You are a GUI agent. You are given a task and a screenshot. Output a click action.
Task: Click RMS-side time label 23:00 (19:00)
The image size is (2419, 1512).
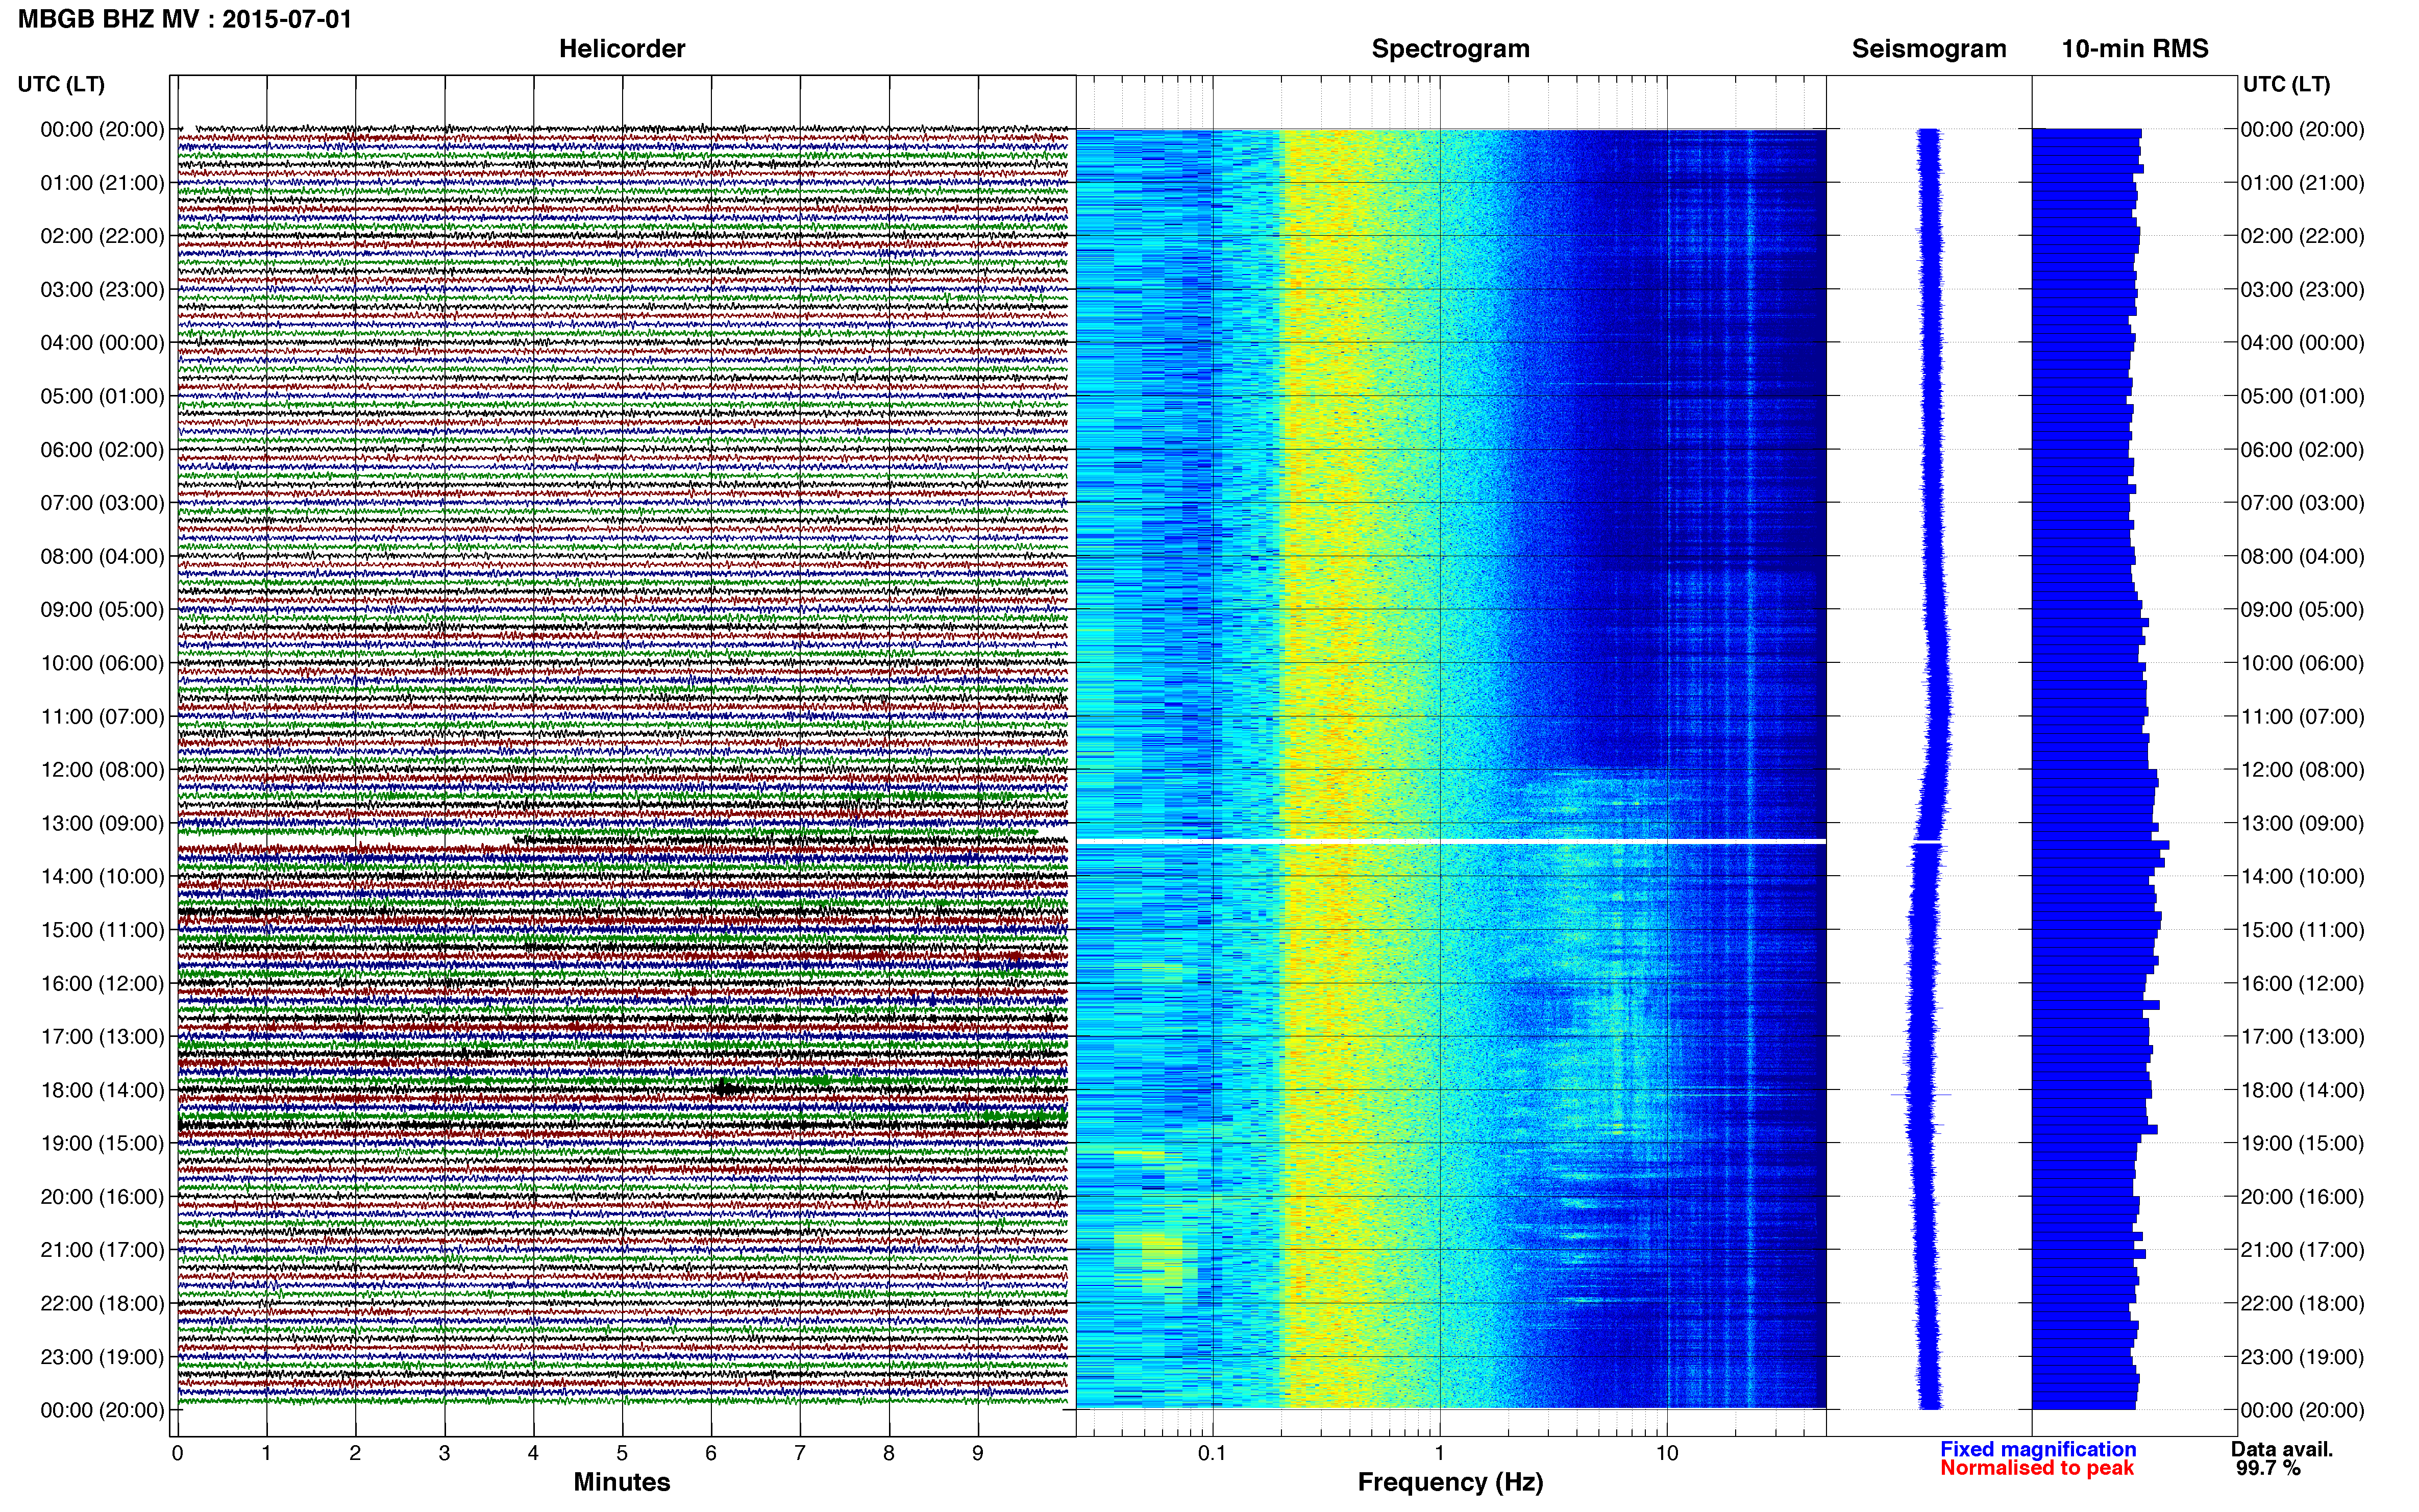(x=2302, y=1357)
